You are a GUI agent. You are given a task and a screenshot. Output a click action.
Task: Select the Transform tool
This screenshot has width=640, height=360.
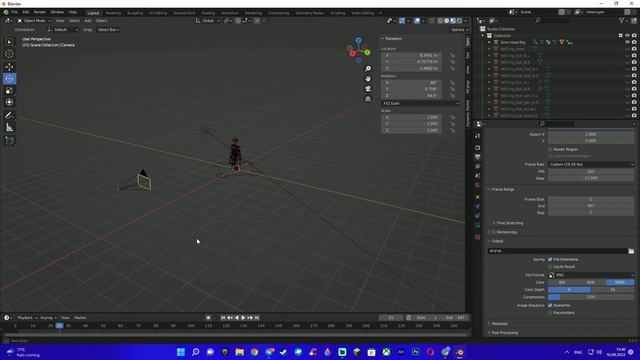[9, 102]
